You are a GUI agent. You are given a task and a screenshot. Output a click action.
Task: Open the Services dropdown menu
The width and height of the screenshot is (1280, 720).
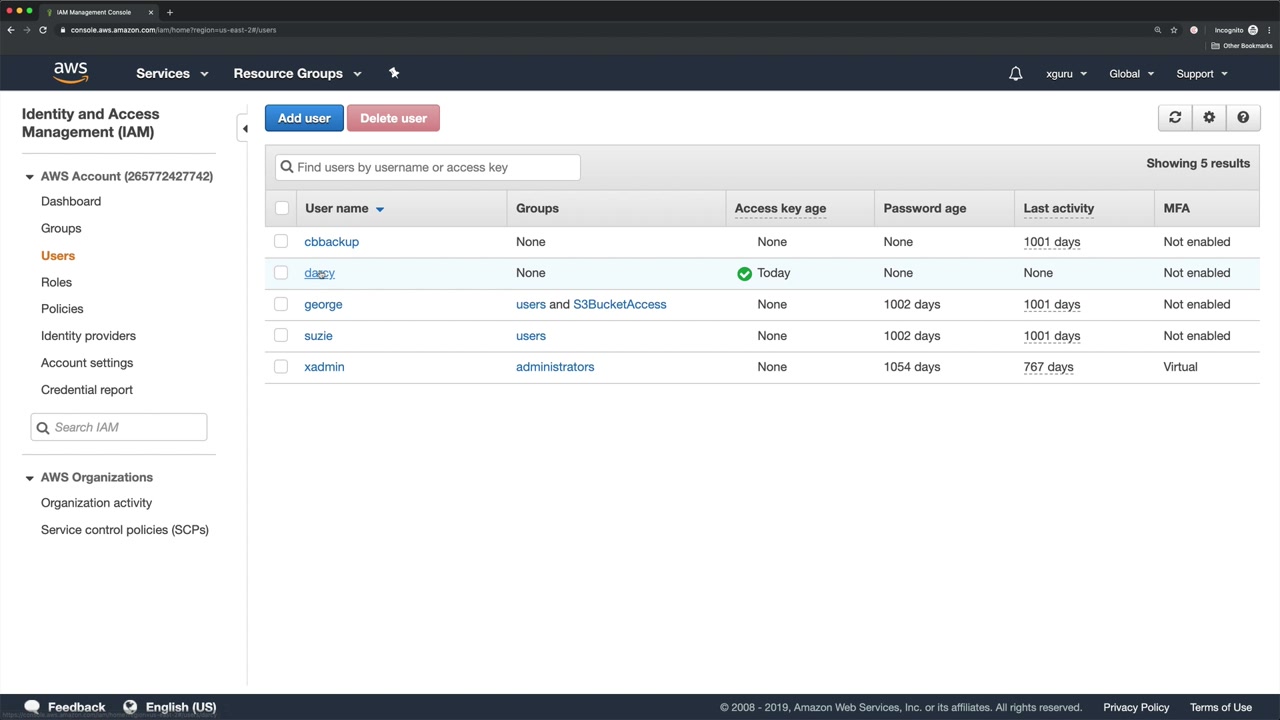click(172, 74)
